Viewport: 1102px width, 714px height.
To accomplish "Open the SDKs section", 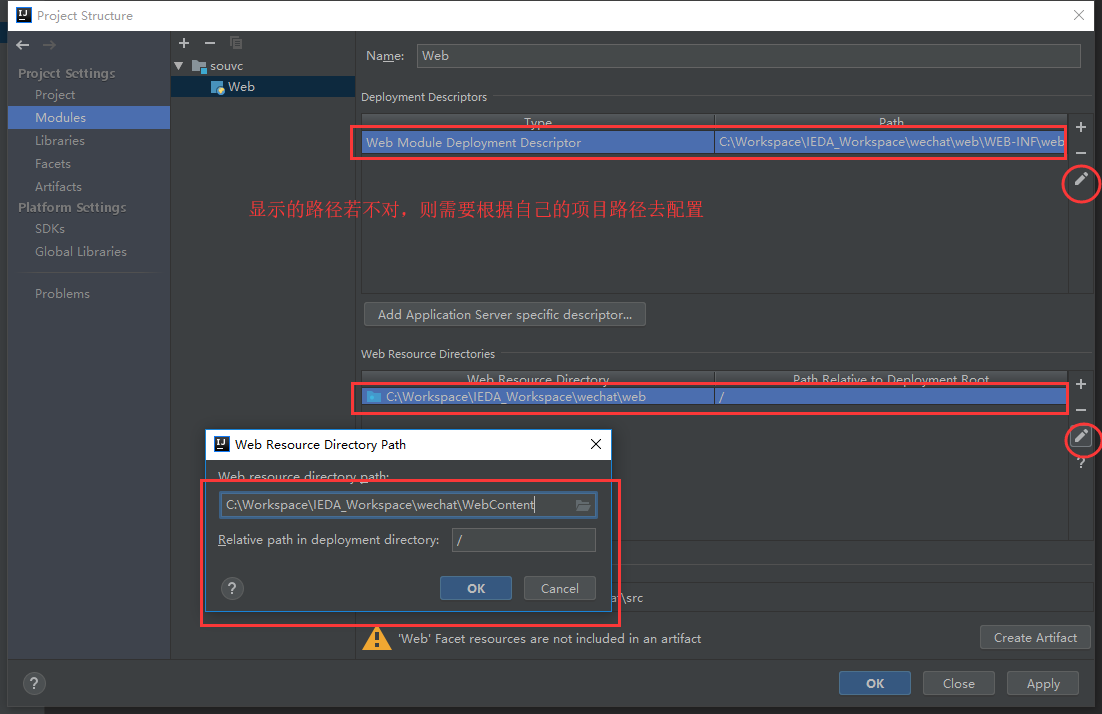I will tap(50, 229).
